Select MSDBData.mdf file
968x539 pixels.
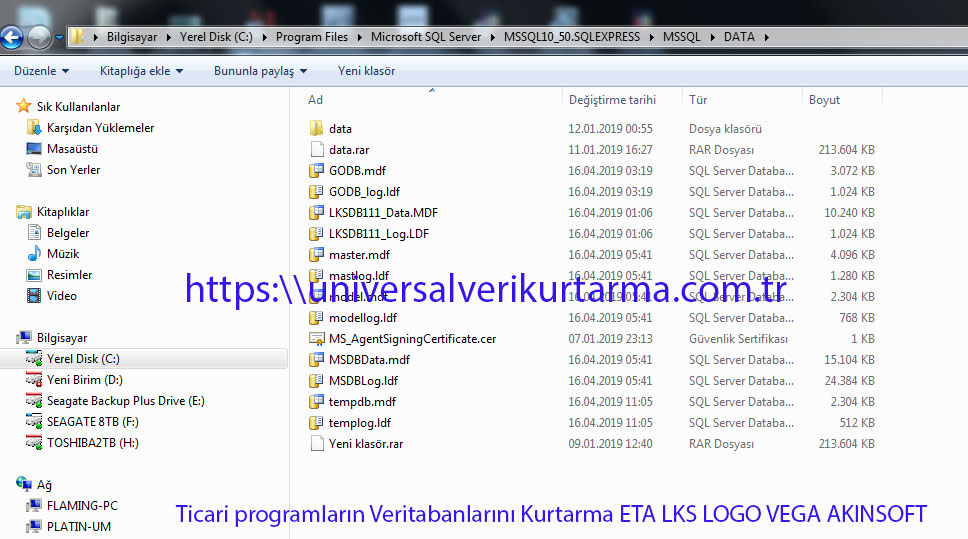tap(369, 360)
